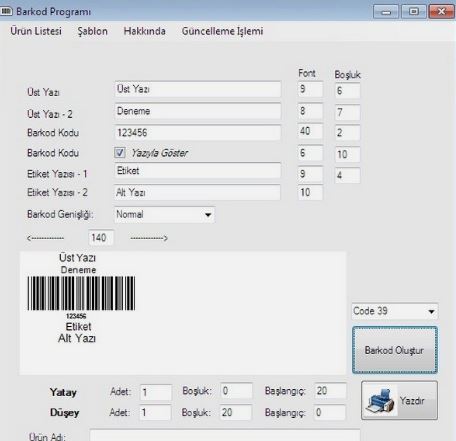Click the Üst Yazı Boşluk field showing 6
Image resolution: width=456 pixels, height=441 pixels.
pyautogui.click(x=347, y=91)
